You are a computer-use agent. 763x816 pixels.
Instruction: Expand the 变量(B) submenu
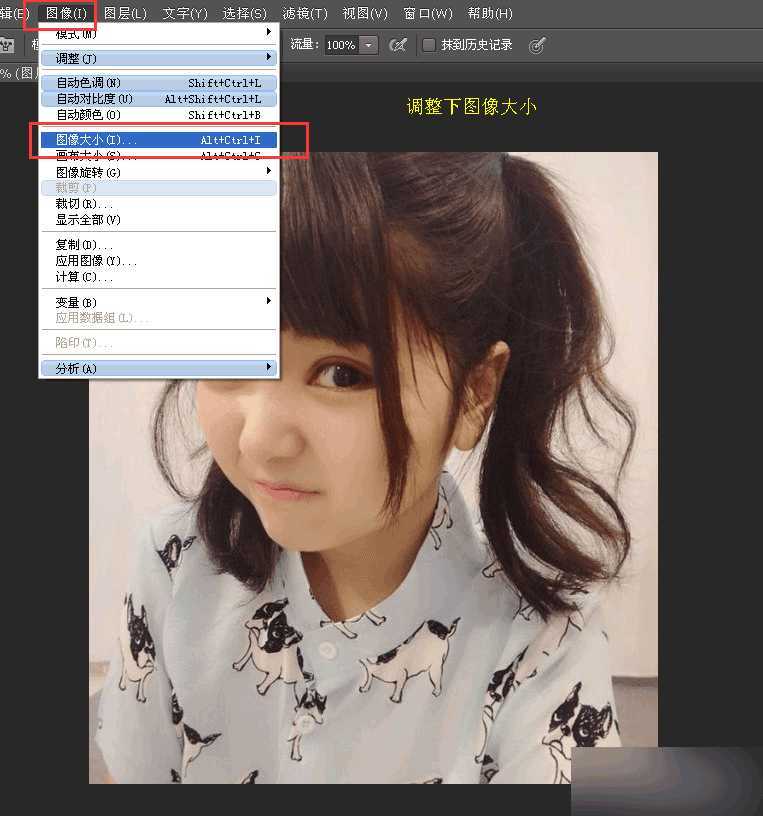tap(159, 302)
